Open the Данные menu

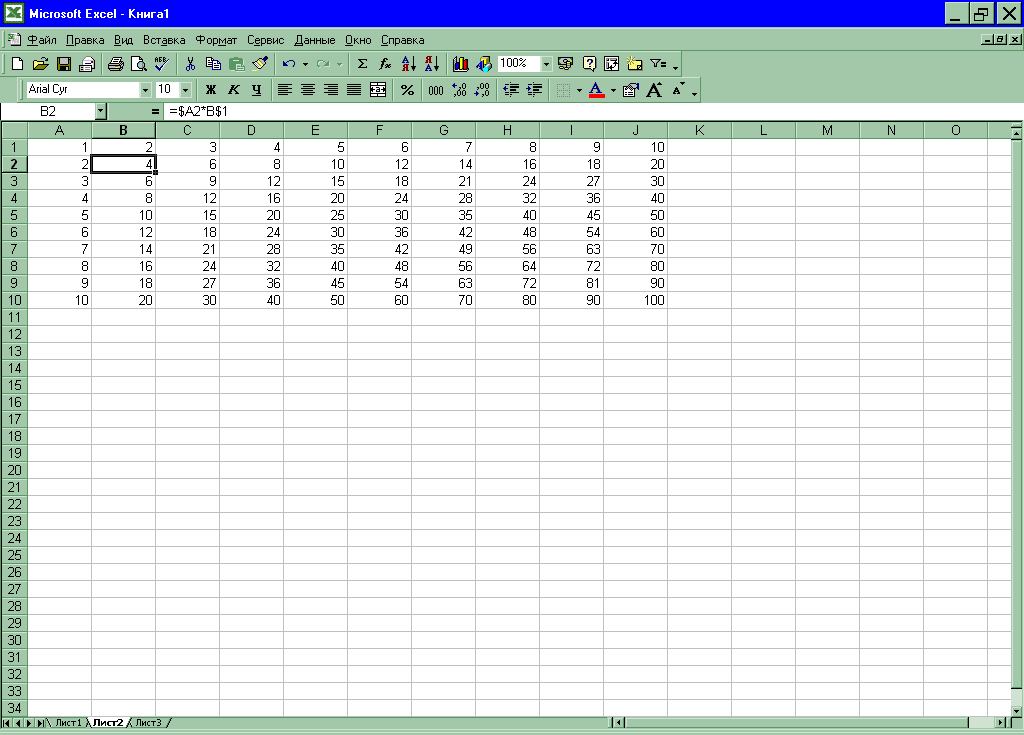tap(315, 40)
